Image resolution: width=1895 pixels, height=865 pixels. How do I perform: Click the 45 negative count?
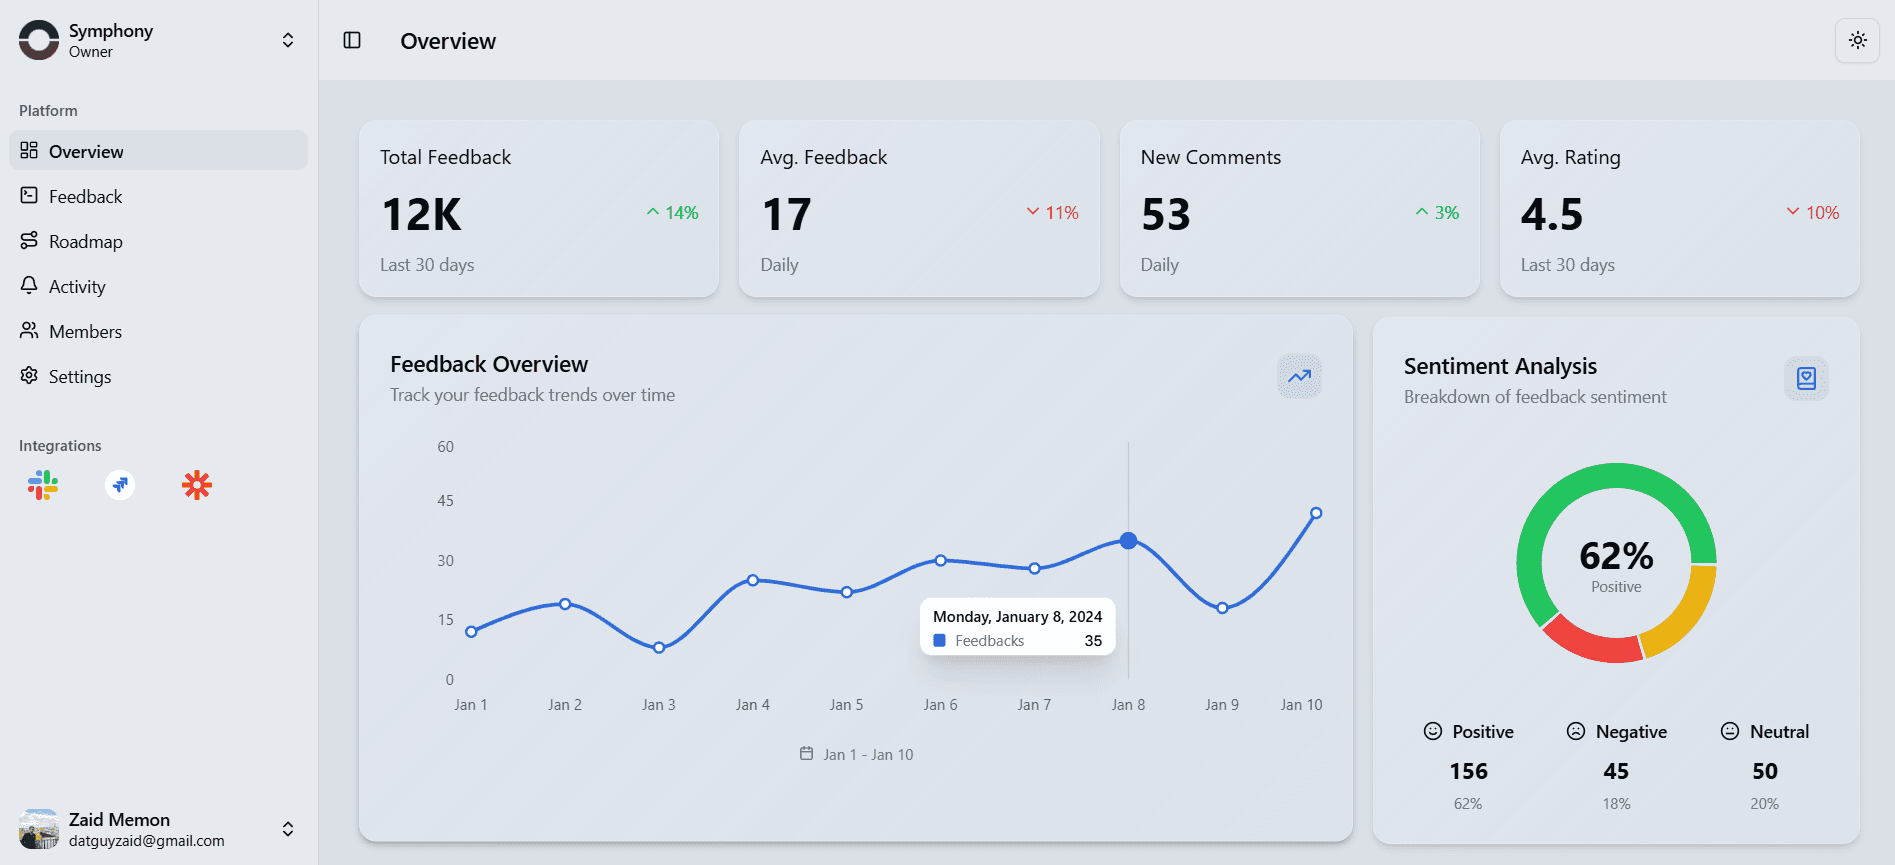(1616, 771)
